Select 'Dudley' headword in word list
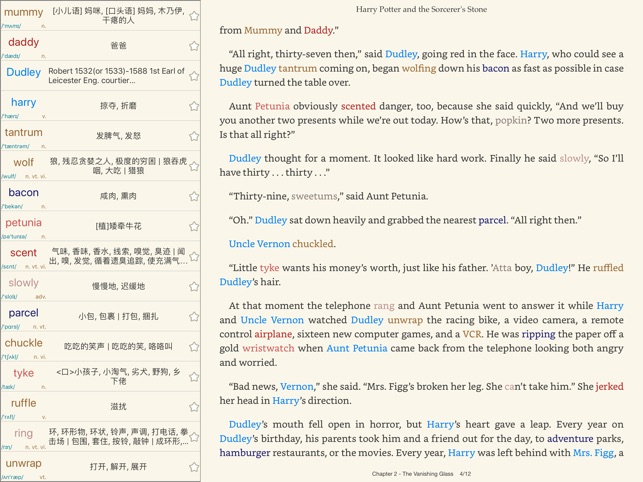 (23, 72)
